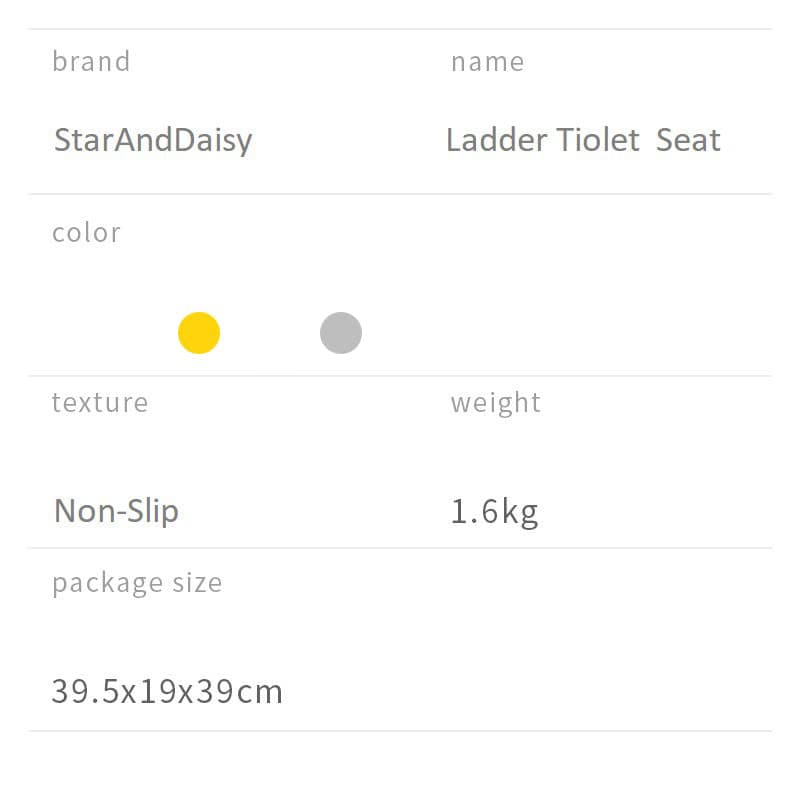Click the 'color' field label
This screenshot has height=790, width=790.
click(x=86, y=233)
